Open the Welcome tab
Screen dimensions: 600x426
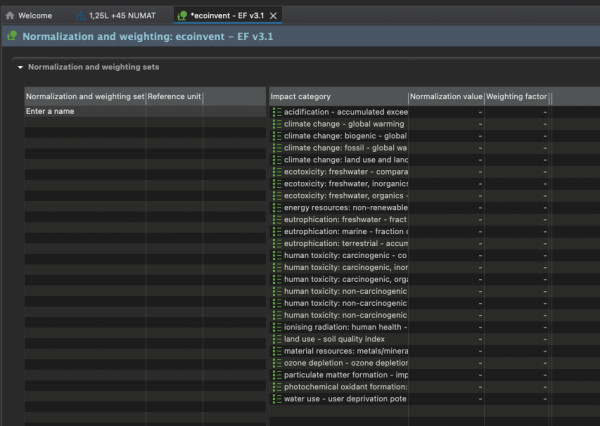point(29,16)
